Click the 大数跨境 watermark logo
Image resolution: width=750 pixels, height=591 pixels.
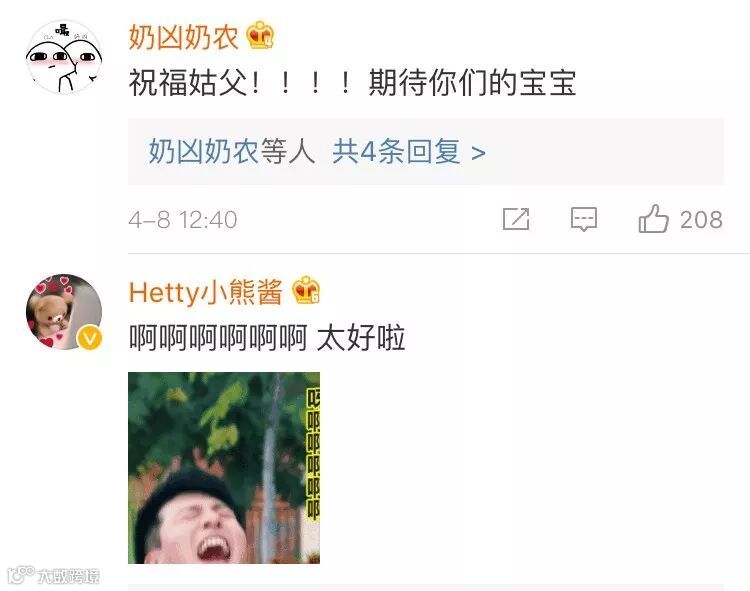[54, 575]
